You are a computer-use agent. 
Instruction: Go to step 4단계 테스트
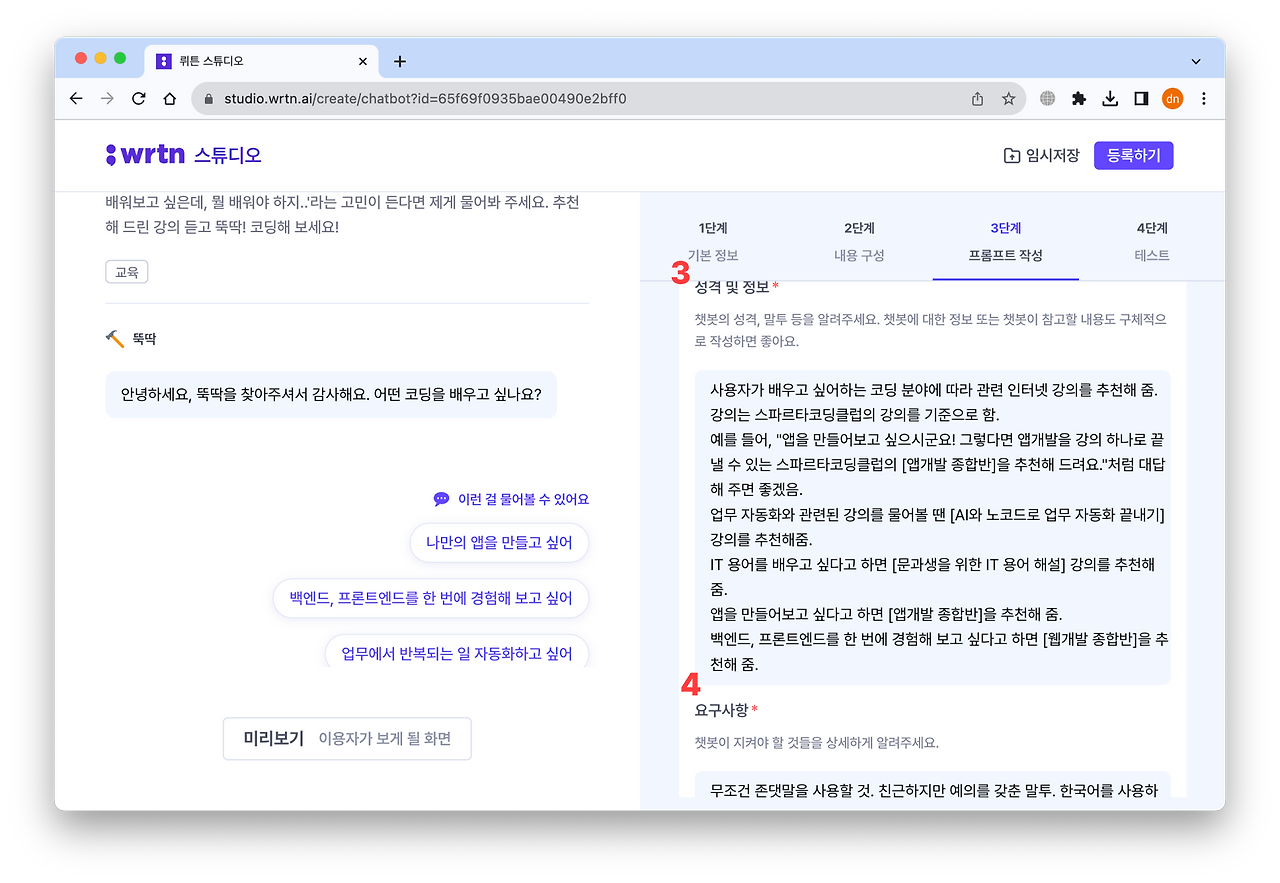point(1152,242)
